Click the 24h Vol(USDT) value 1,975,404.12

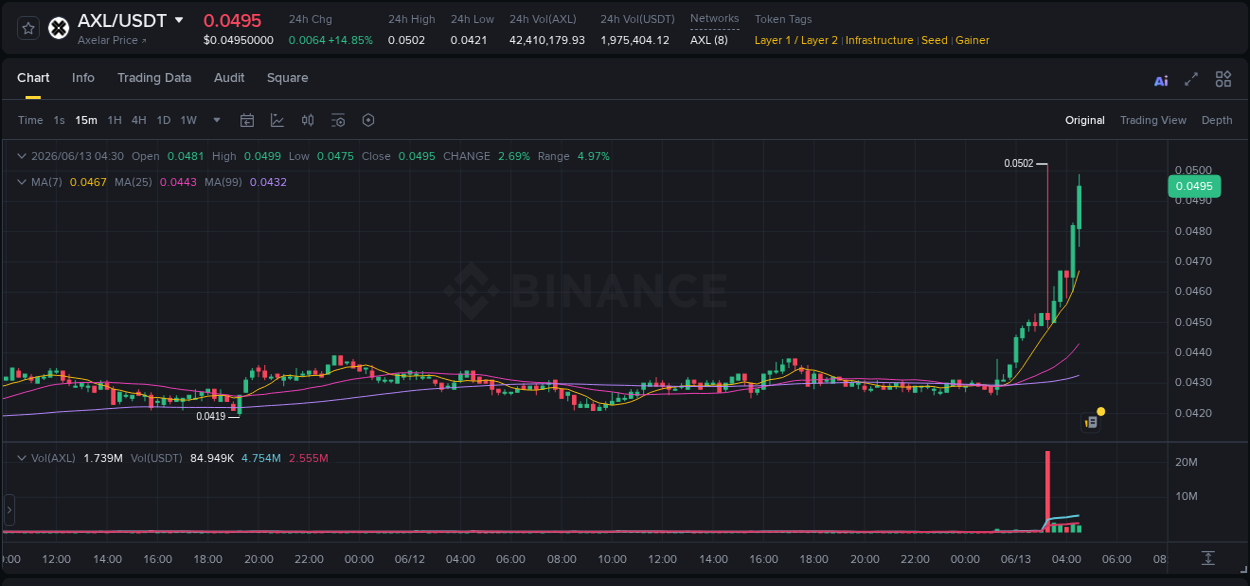635,40
